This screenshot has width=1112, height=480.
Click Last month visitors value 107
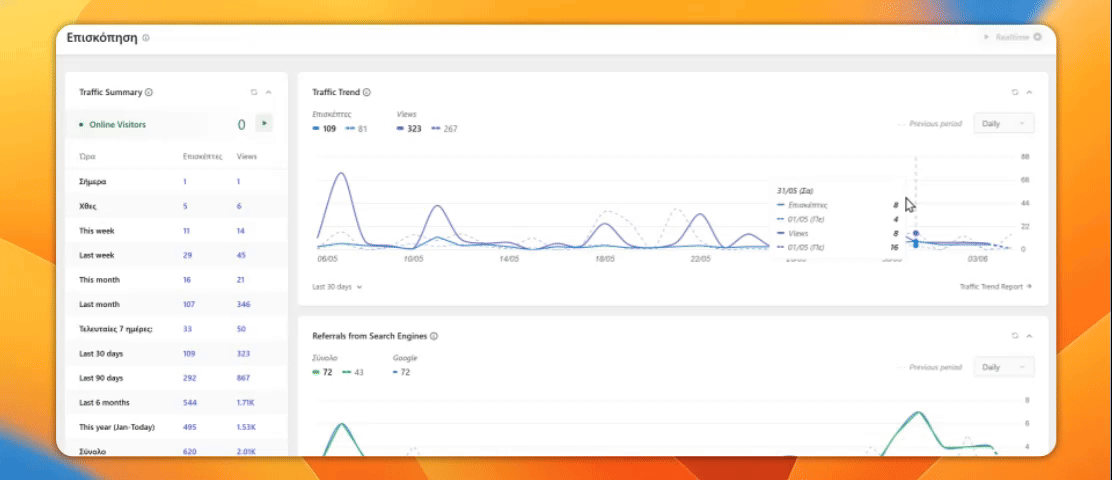188,304
